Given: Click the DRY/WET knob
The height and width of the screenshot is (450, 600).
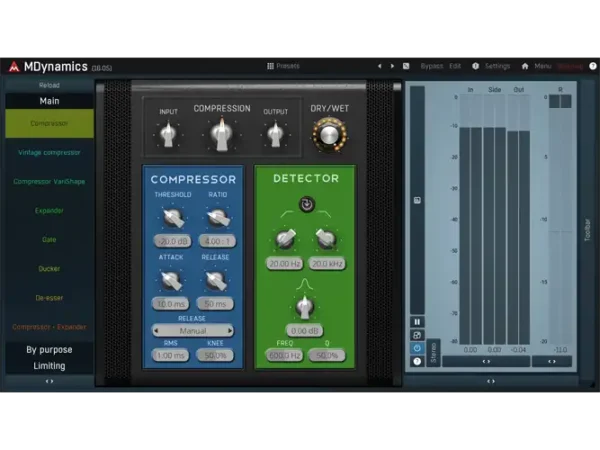Looking at the screenshot, I should coord(329,135).
